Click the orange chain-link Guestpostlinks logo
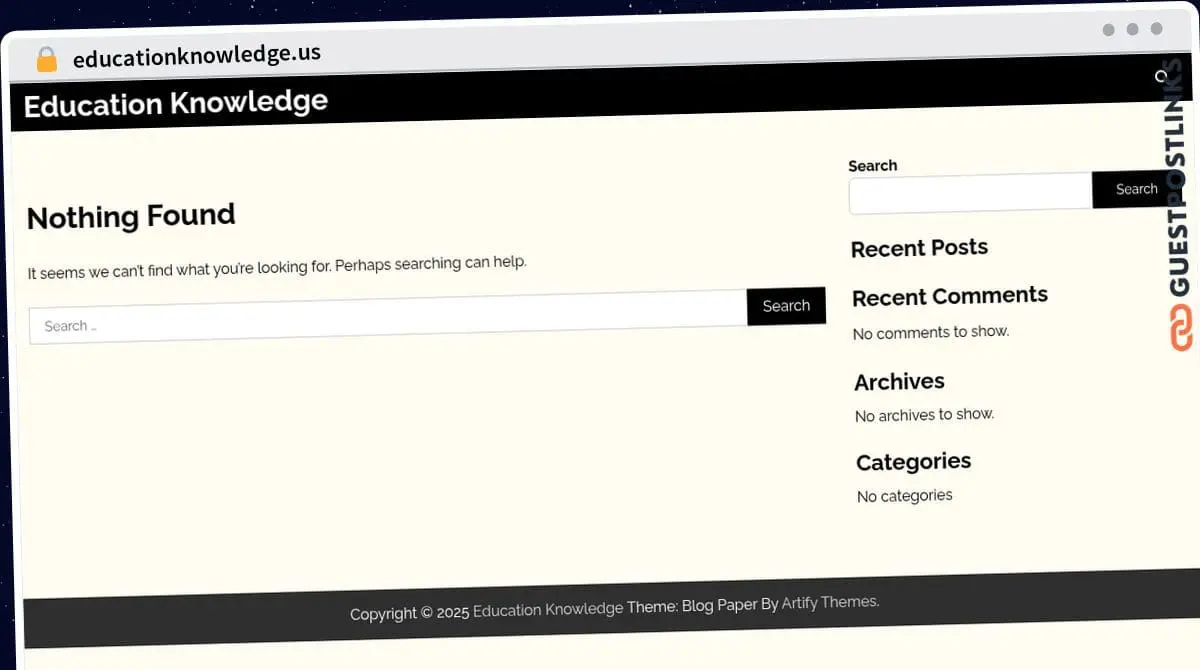Viewport: 1200px width, 670px height. (1181, 328)
